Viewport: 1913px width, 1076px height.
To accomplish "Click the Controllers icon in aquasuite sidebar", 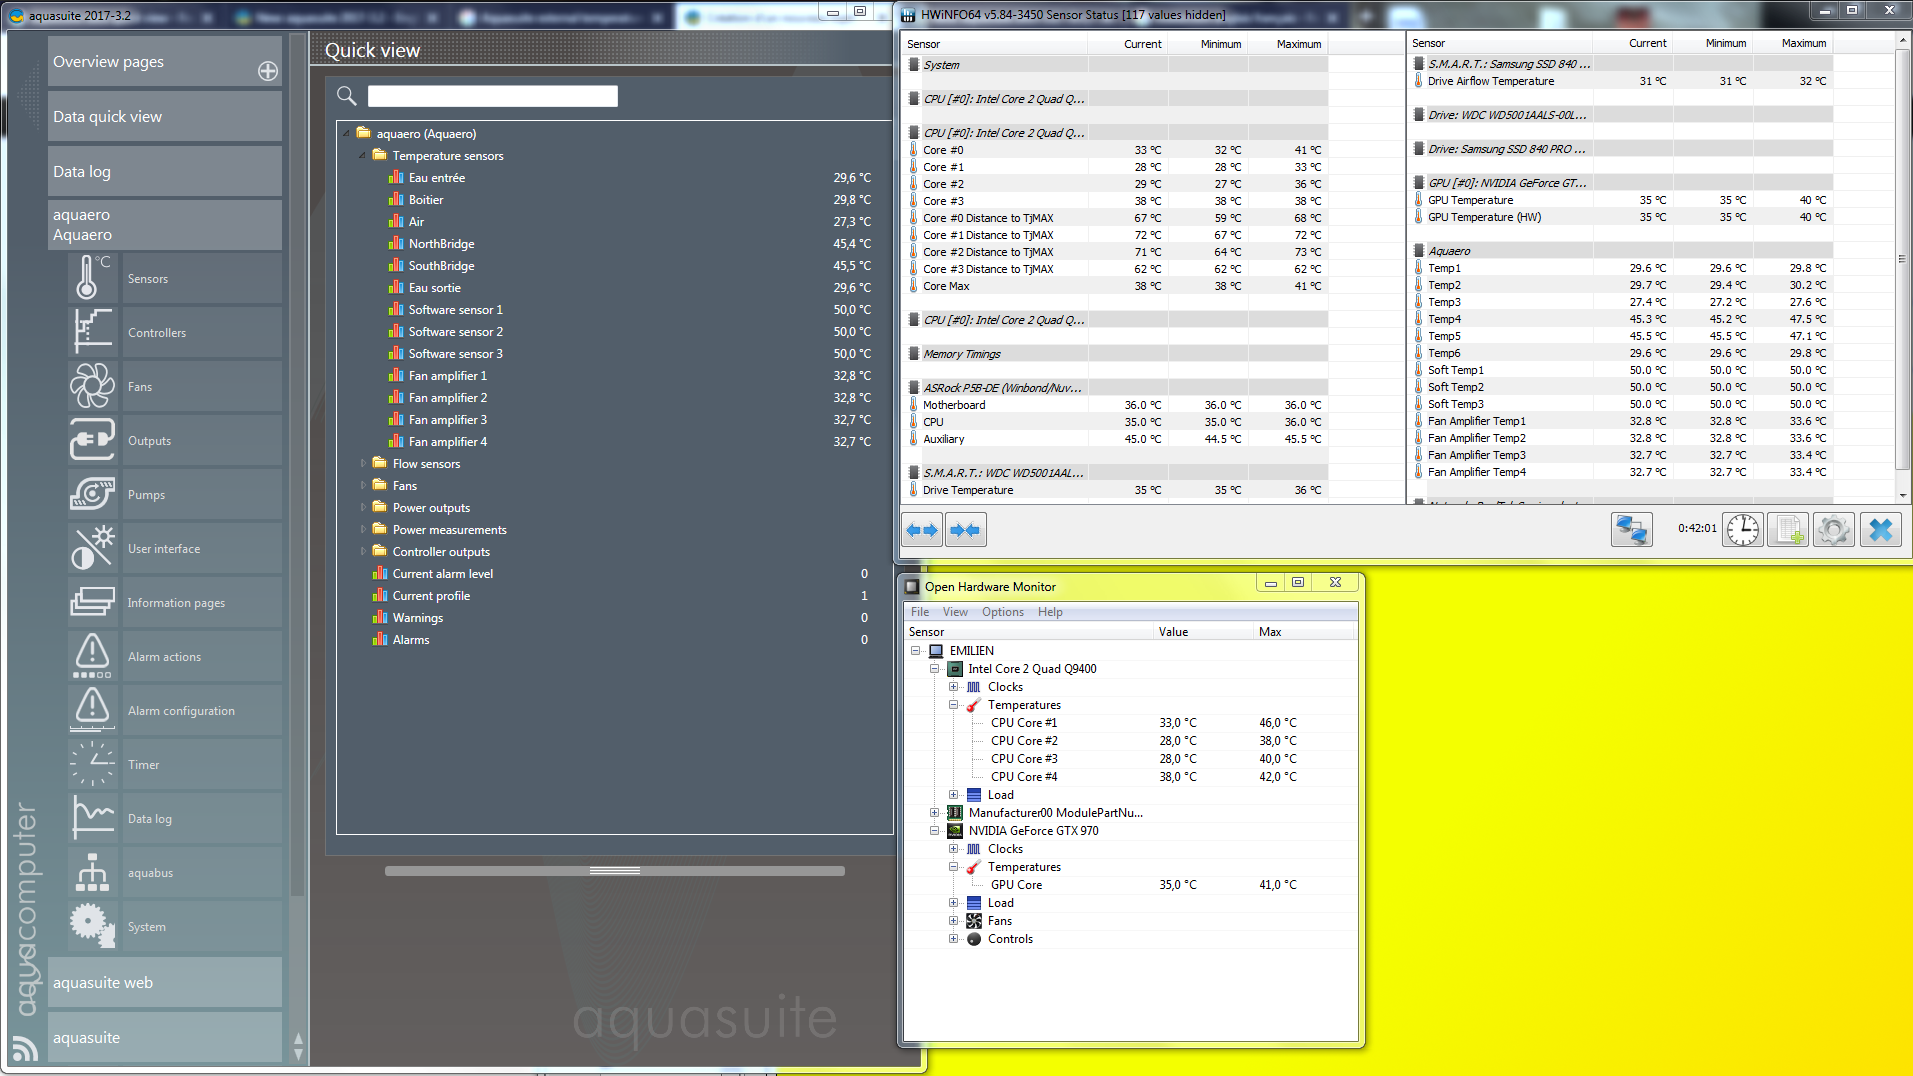I will (92, 332).
